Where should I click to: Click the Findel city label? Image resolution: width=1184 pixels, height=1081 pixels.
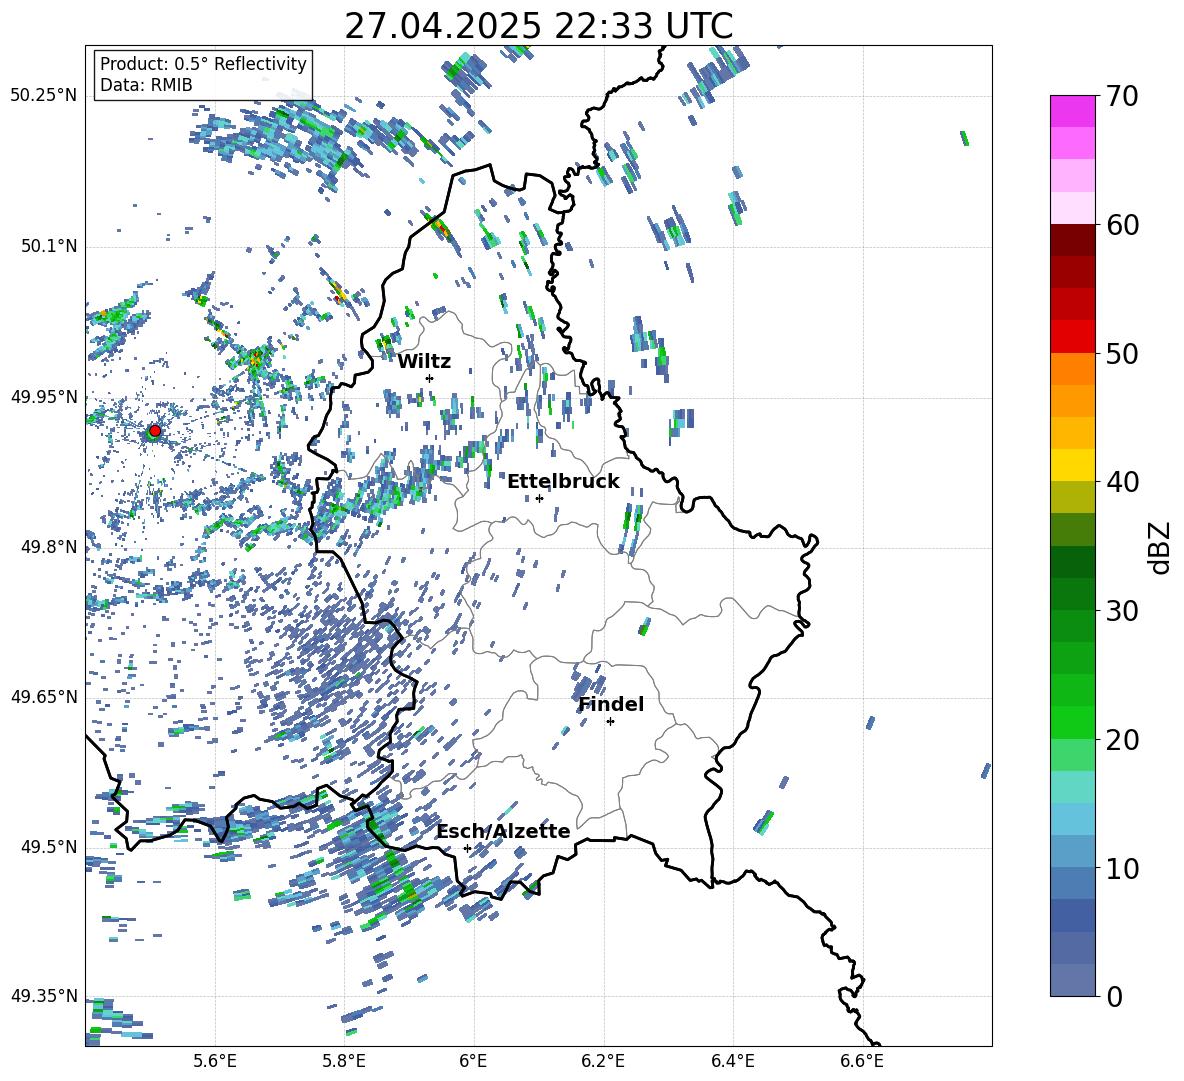click(x=611, y=704)
